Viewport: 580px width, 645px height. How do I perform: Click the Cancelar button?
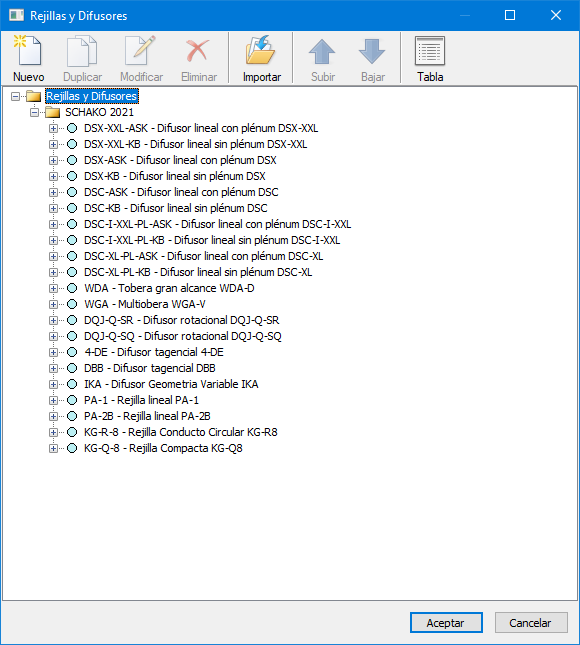point(531,623)
